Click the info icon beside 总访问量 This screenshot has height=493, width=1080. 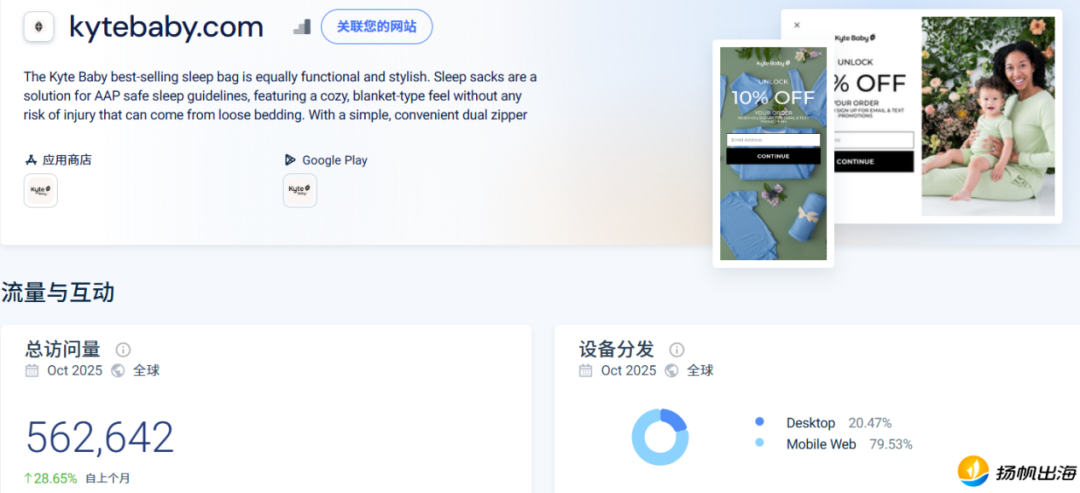coord(123,350)
